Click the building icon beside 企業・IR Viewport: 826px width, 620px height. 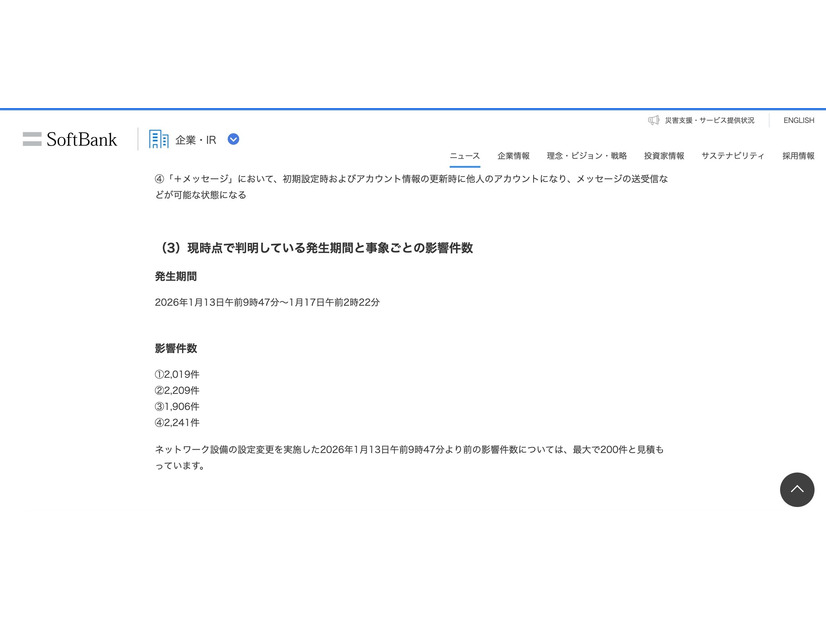[158, 139]
